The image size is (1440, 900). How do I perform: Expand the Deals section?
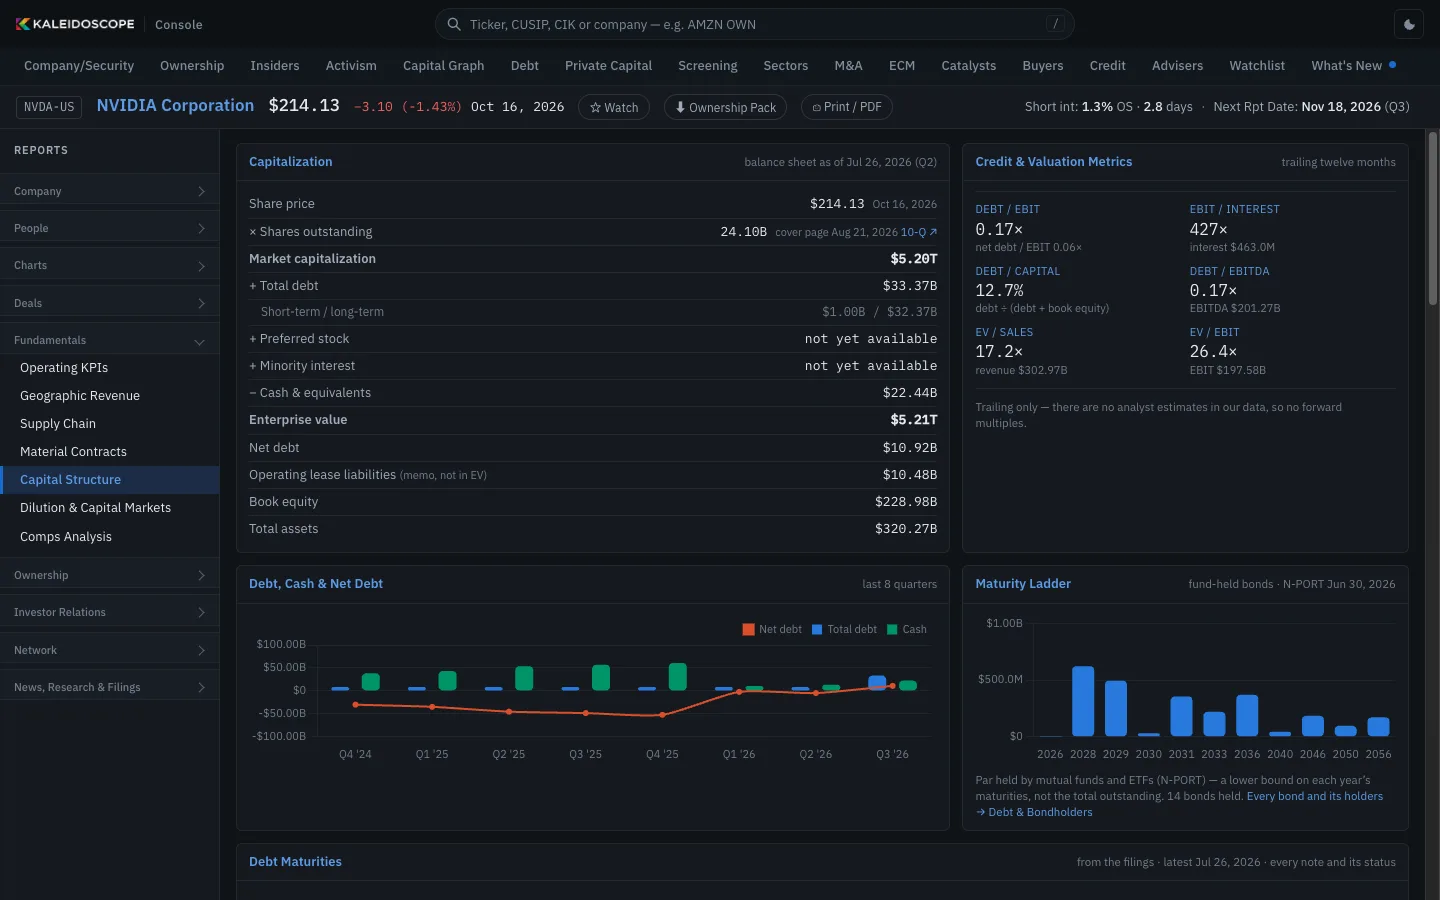(109, 303)
